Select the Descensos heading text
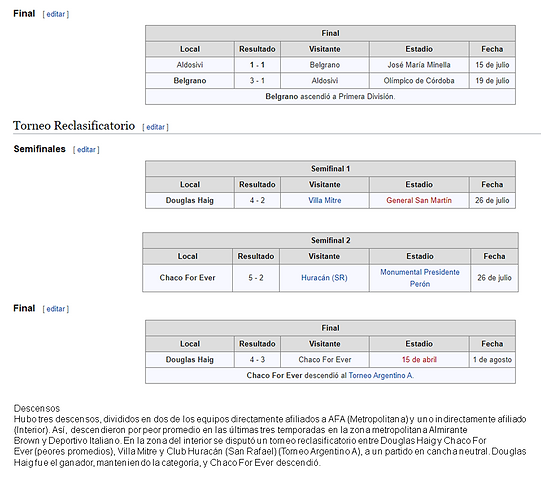The image size is (541, 482). pos(37,409)
